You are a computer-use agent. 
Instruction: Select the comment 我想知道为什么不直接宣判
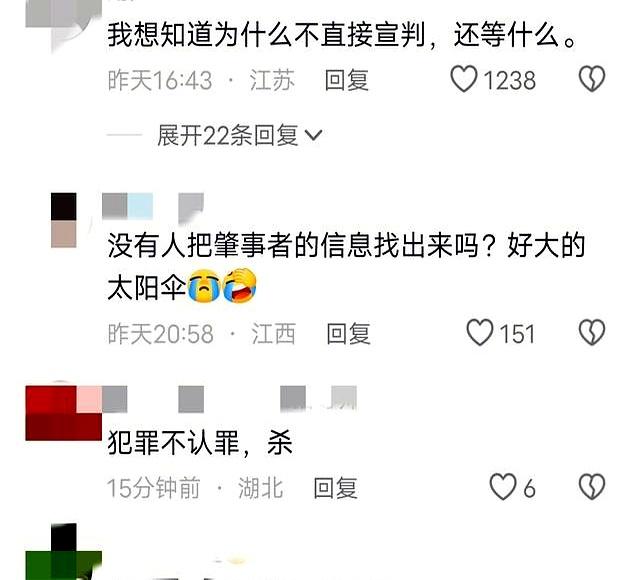(342, 34)
